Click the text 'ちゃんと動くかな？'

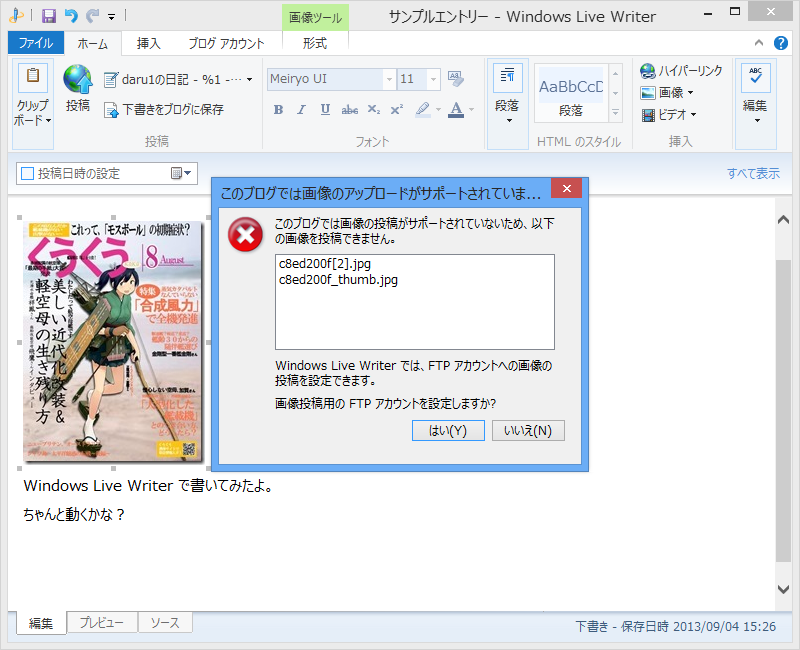pos(74,514)
